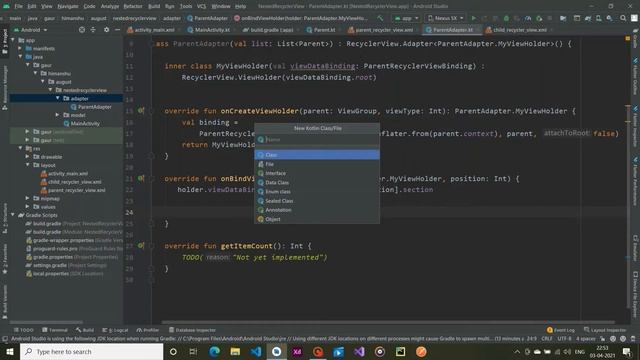Toggle the Emulator panel on right edge
Image resolution: width=640 pixels, height=360 pixels.
(x=635, y=247)
